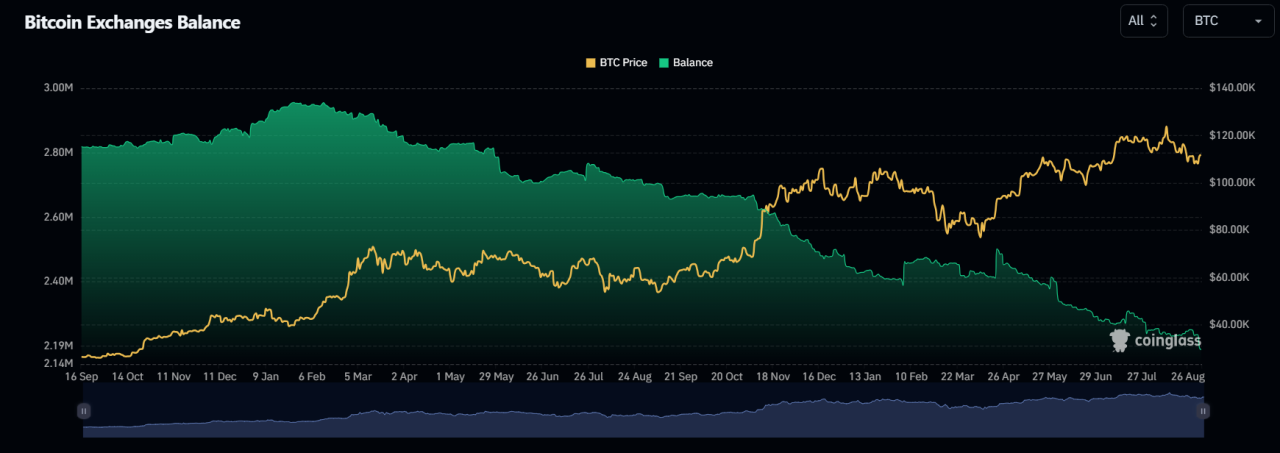The height and width of the screenshot is (453, 1280).
Task: Click the $140.00K price axis label
Action: [x=1232, y=88]
